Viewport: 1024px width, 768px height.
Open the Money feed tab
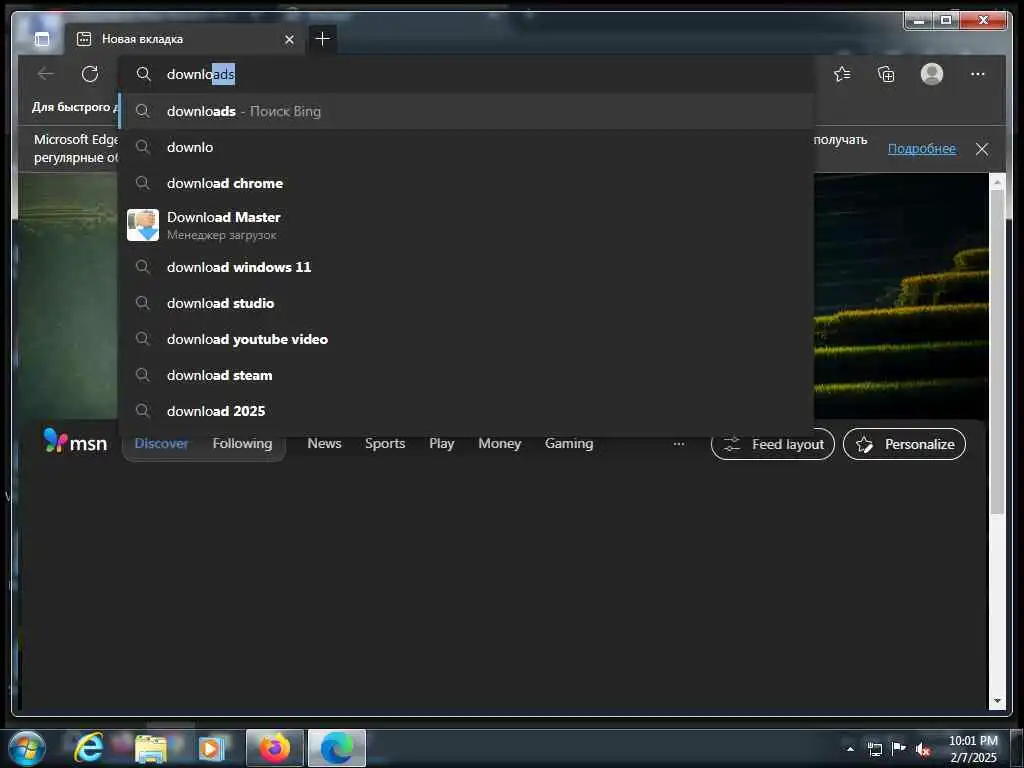coord(500,443)
